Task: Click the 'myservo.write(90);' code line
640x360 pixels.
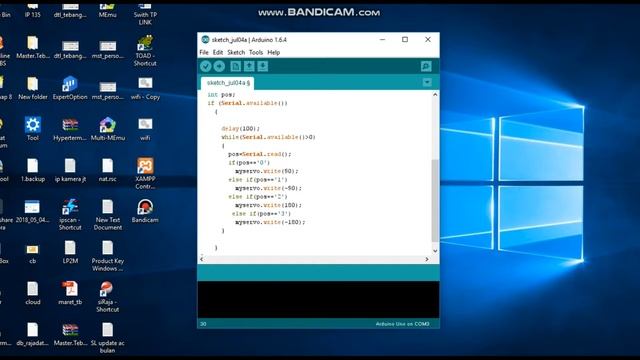Action: click(267, 171)
